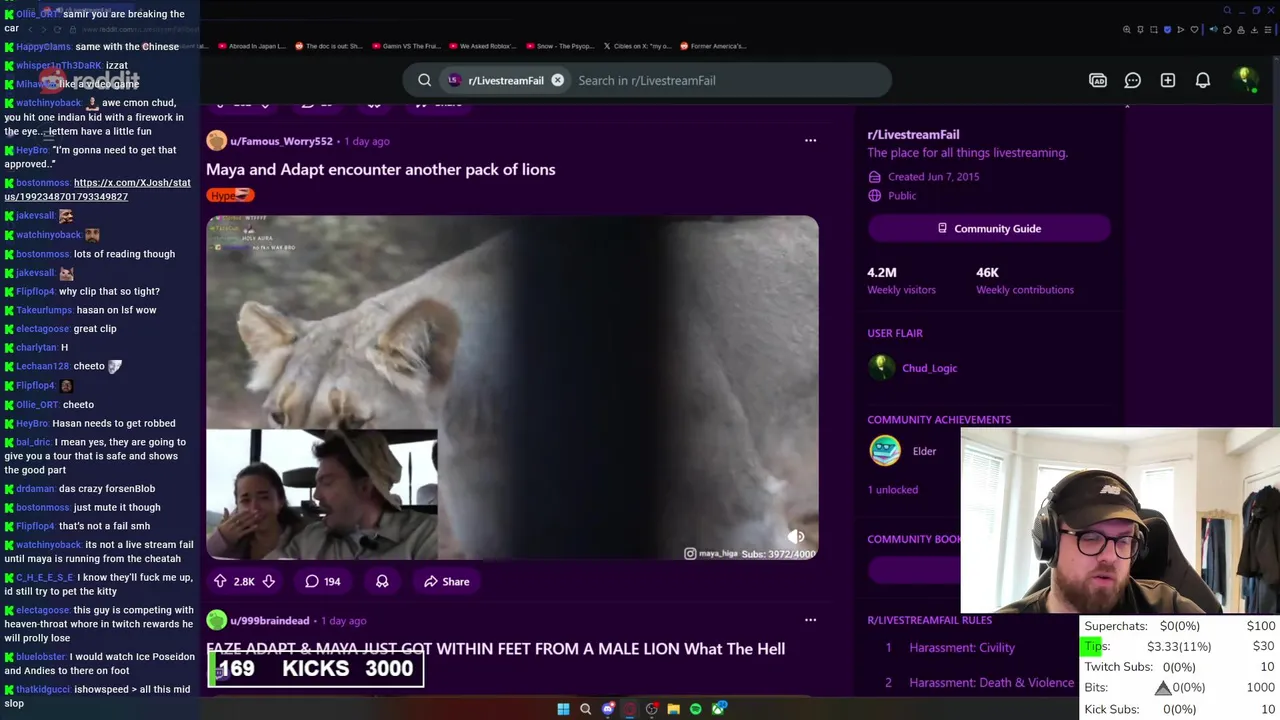Downvote the Maya and Adapt post

268,581
